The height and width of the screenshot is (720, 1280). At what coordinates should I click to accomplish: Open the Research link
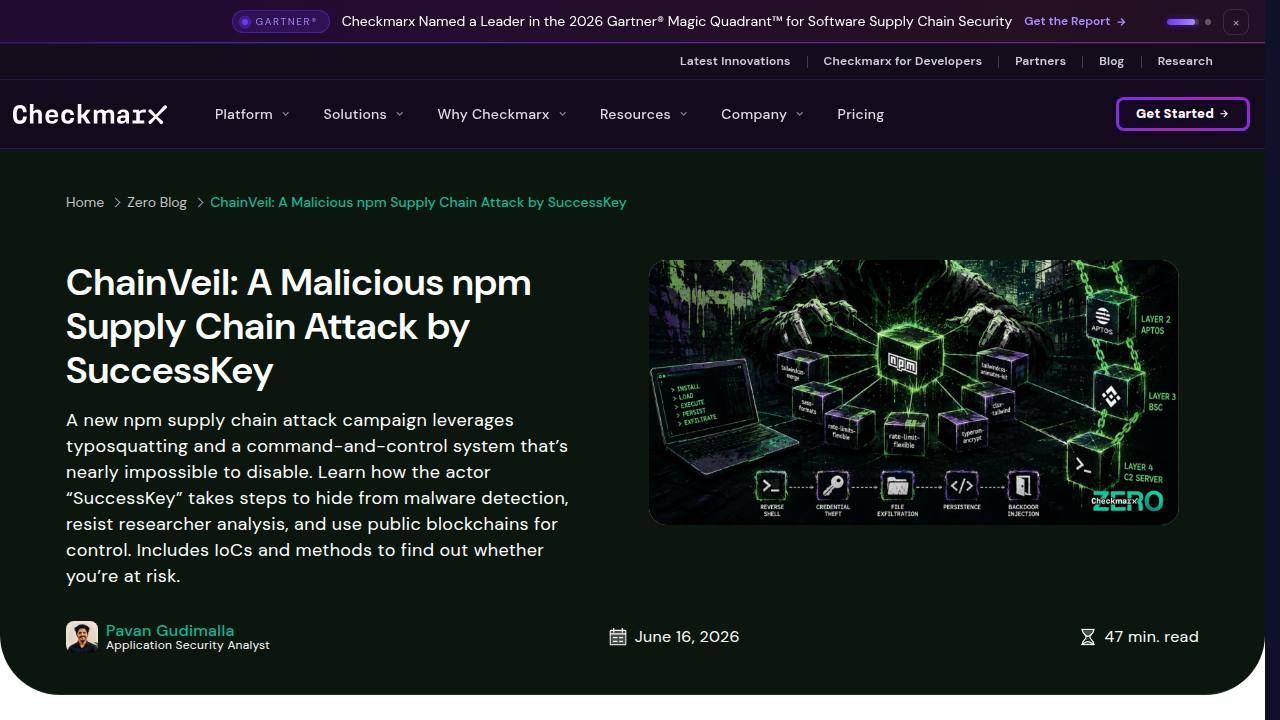pyautogui.click(x=1185, y=61)
